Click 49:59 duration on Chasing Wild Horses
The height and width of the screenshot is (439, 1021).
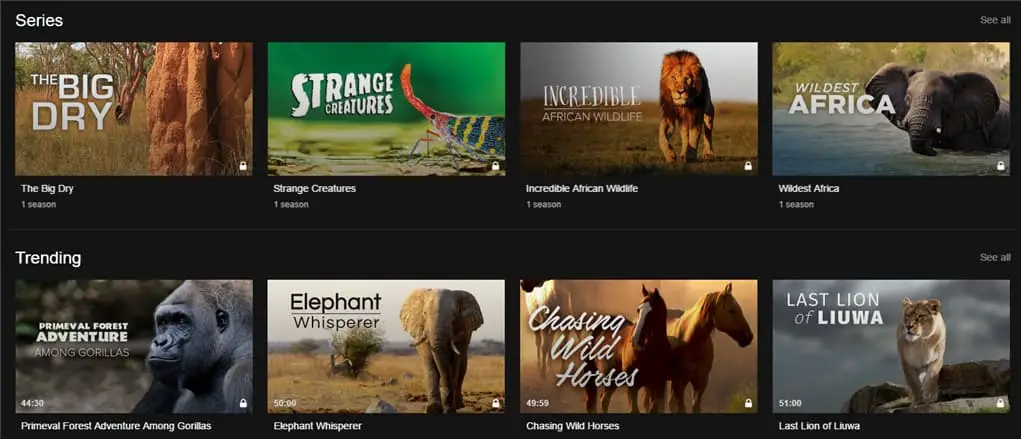(x=537, y=403)
